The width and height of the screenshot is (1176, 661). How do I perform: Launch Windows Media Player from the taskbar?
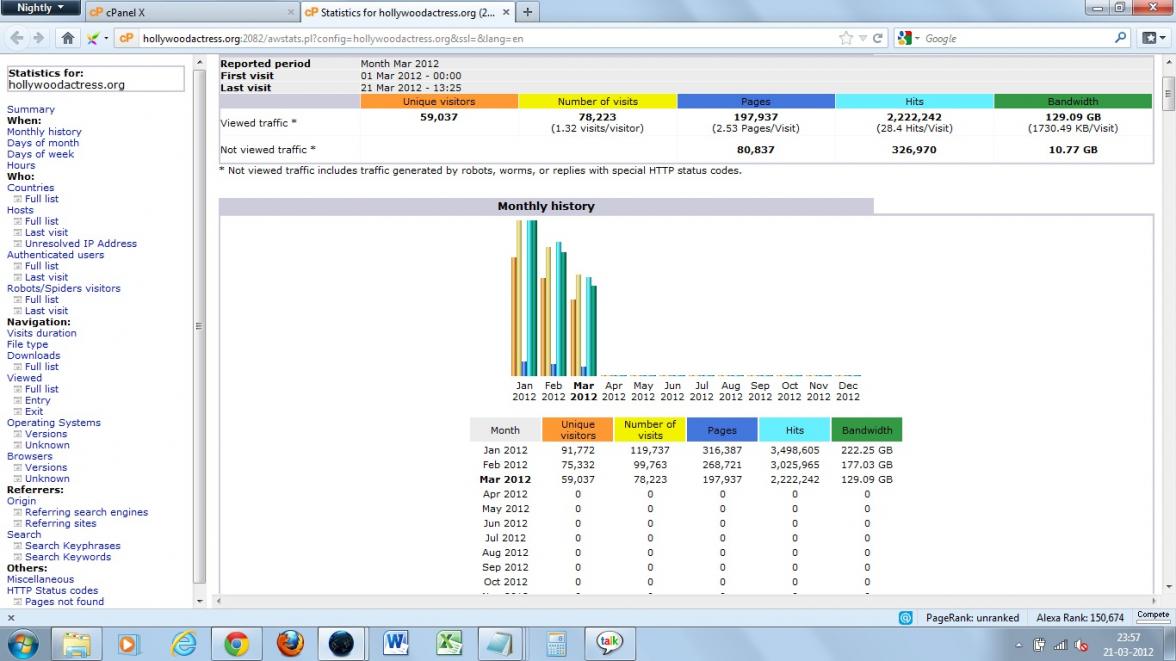pos(128,644)
